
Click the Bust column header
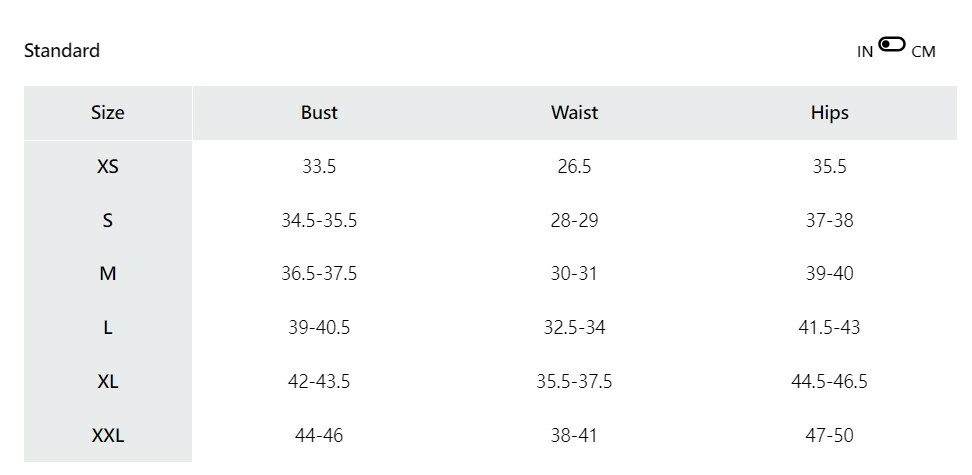tap(319, 113)
